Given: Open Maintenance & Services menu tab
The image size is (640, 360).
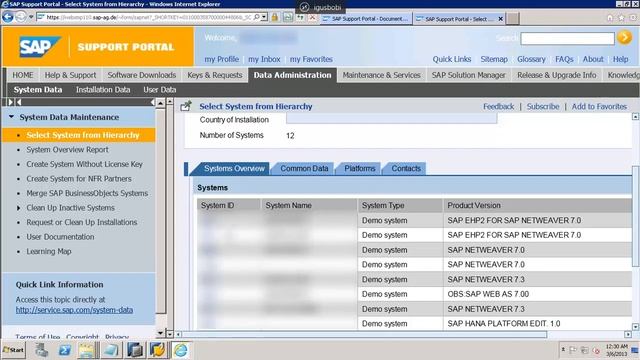Looking at the screenshot, I should [x=381, y=75].
